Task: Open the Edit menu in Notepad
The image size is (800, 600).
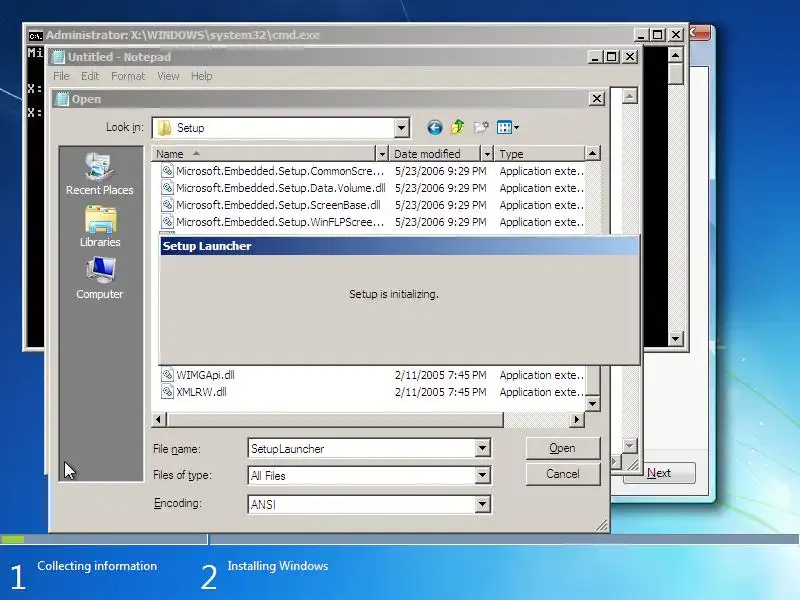Action: [x=90, y=76]
